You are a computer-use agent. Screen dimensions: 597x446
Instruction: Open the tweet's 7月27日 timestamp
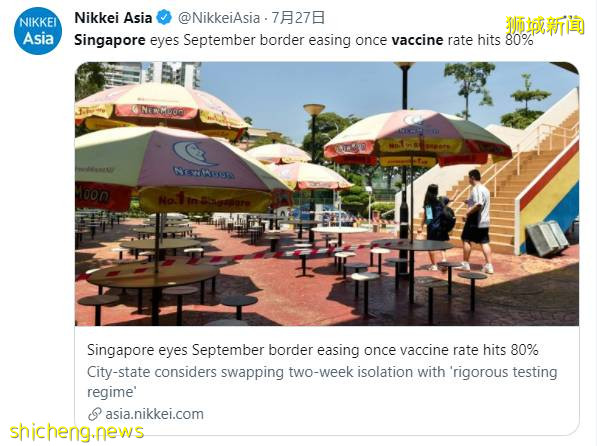[x=298, y=18]
